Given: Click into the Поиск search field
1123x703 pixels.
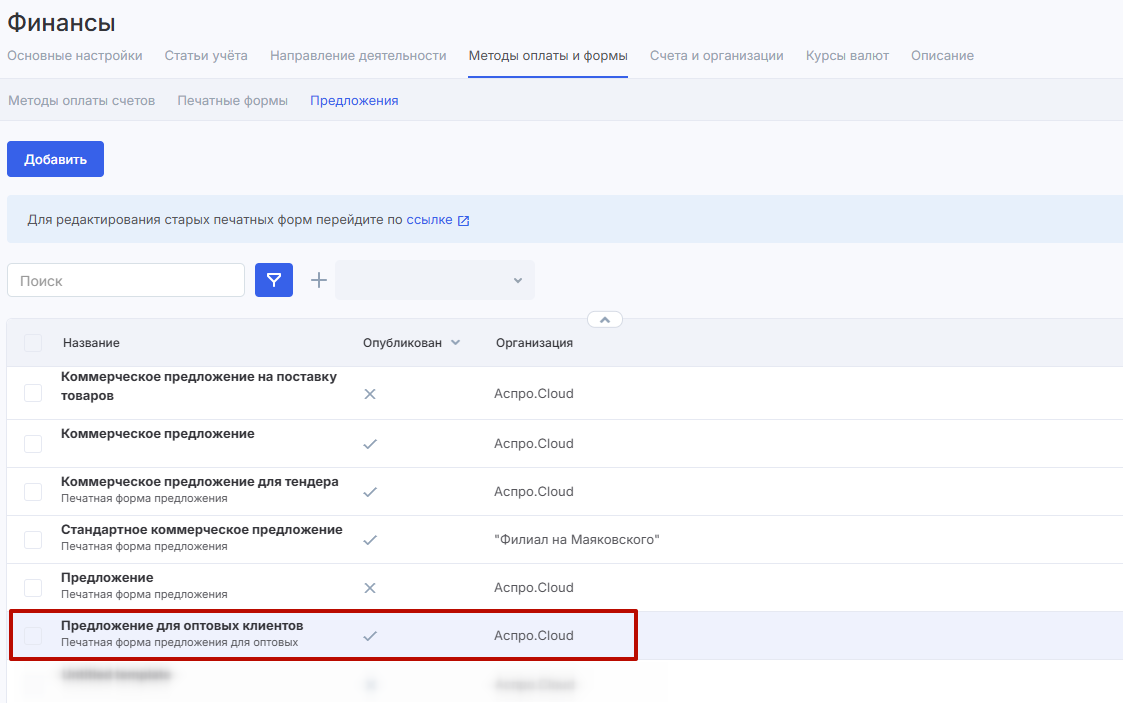Looking at the screenshot, I should [x=126, y=280].
